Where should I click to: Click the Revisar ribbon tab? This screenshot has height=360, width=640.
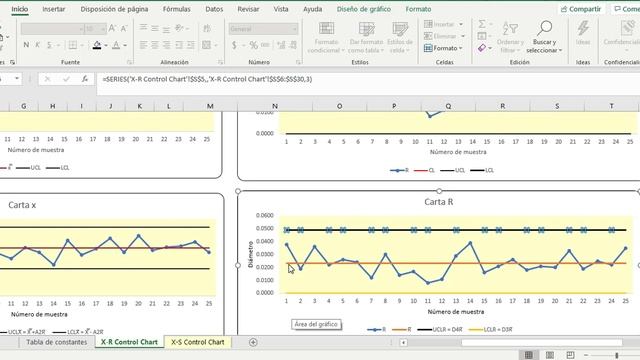248,9
